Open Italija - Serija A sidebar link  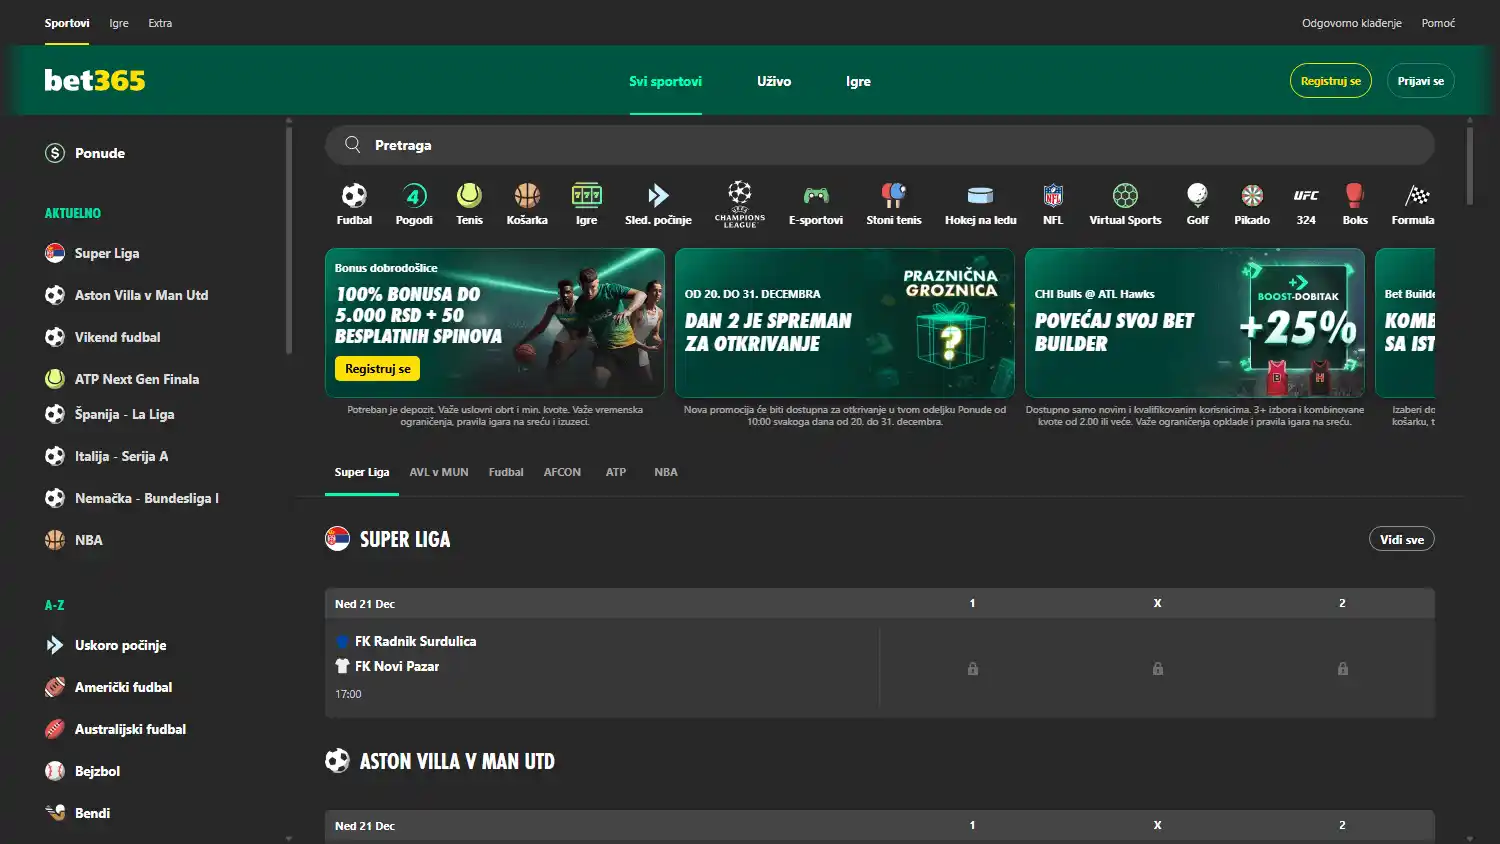click(x=121, y=456)
